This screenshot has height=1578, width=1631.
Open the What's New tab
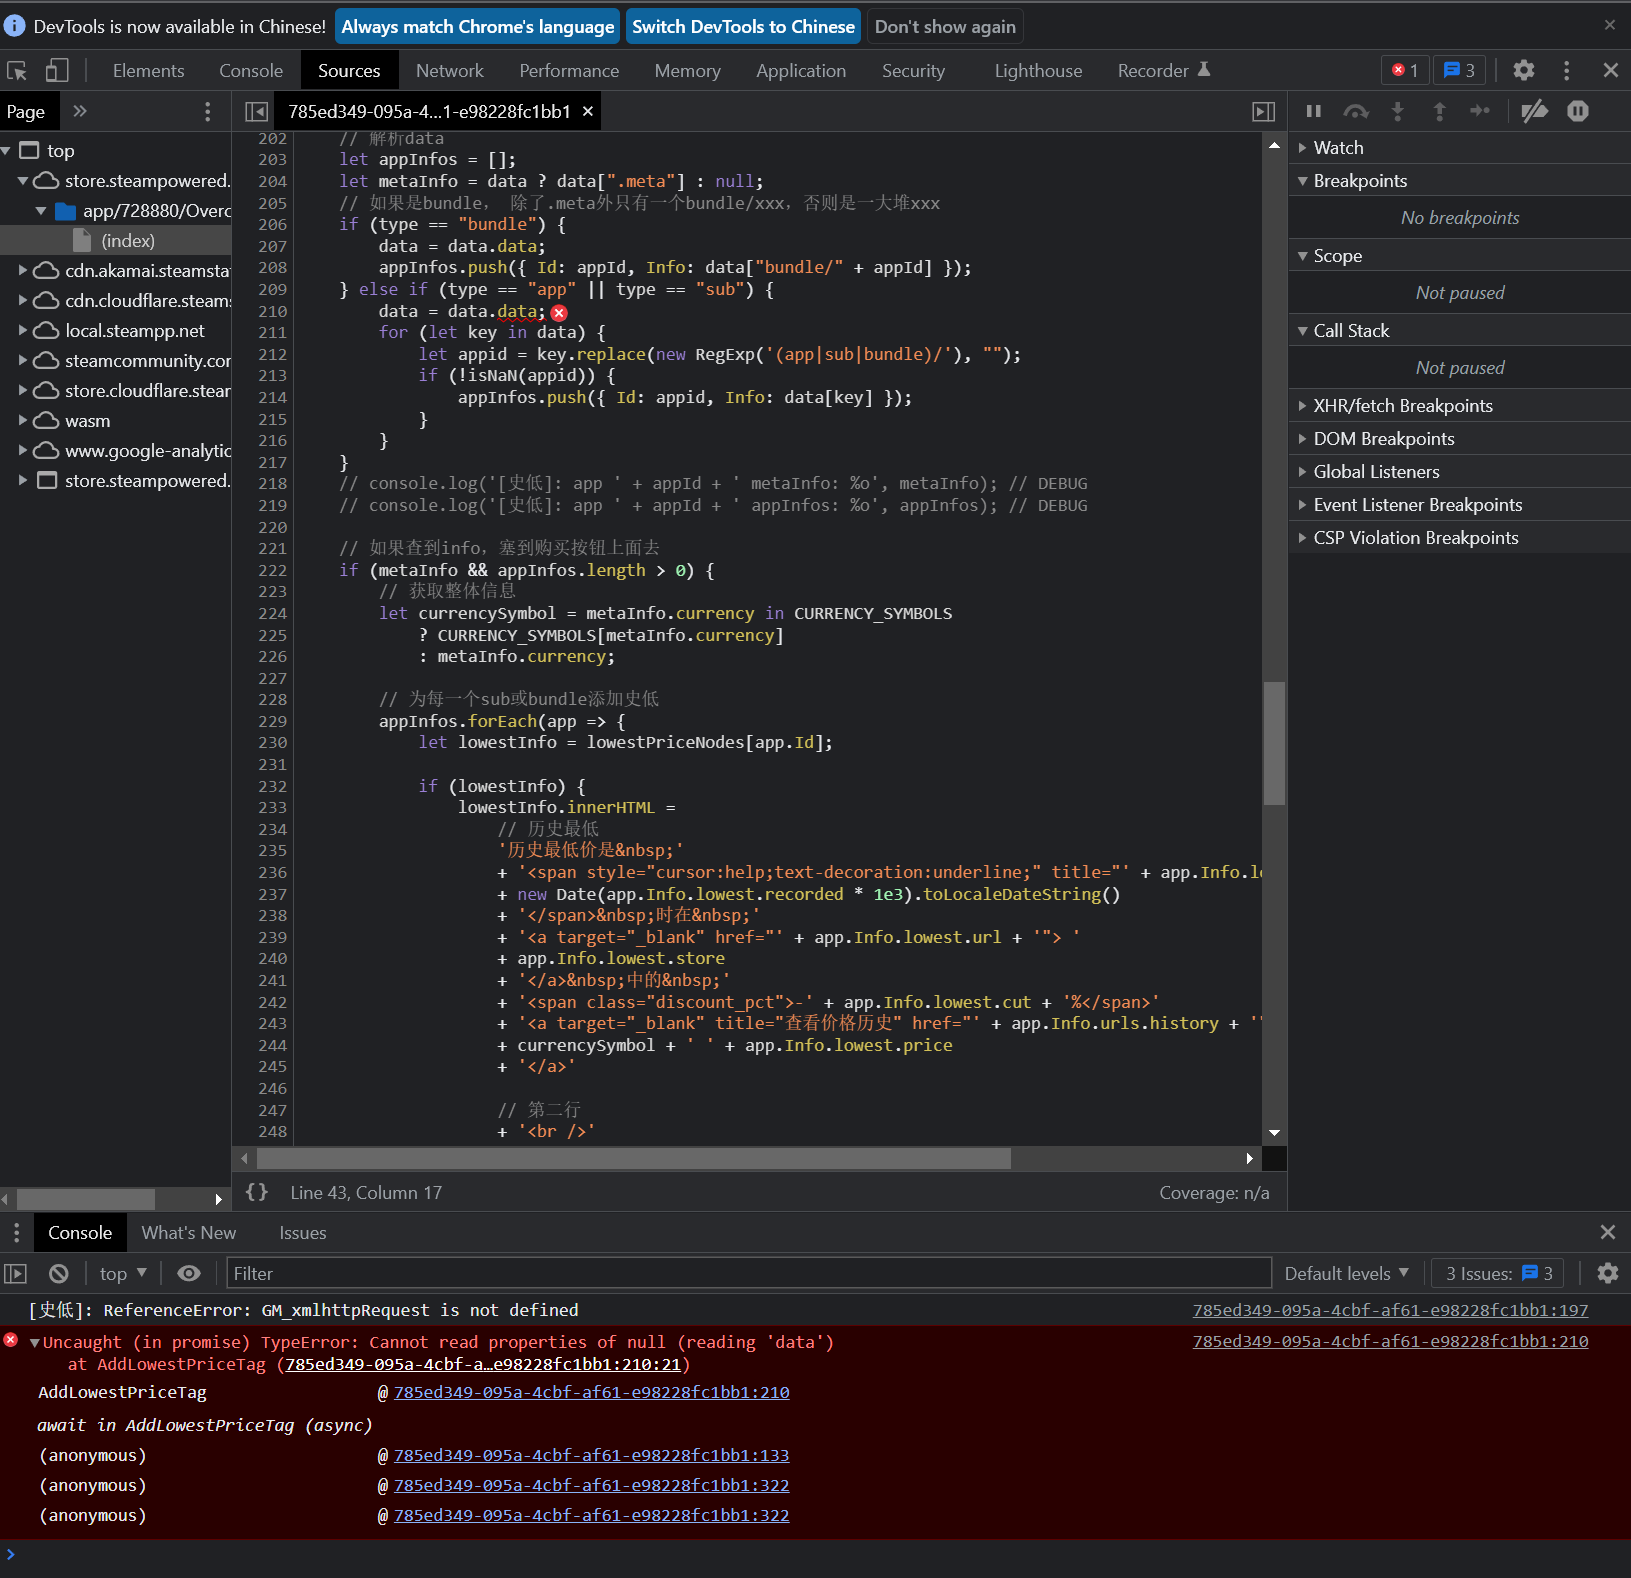pyautogui.click(x=188, y=1232)
